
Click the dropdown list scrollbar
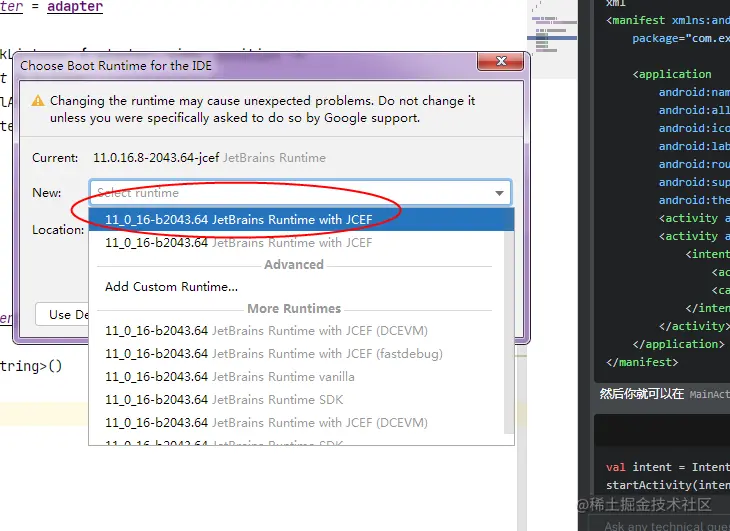click(x=509, y=332)
